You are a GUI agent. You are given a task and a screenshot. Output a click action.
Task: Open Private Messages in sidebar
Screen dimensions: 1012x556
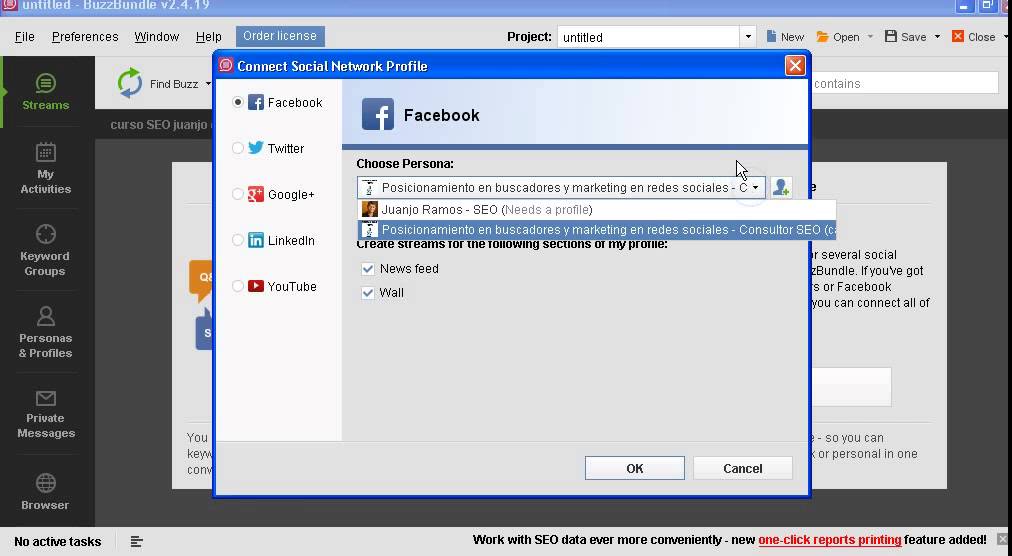[45, 413]
